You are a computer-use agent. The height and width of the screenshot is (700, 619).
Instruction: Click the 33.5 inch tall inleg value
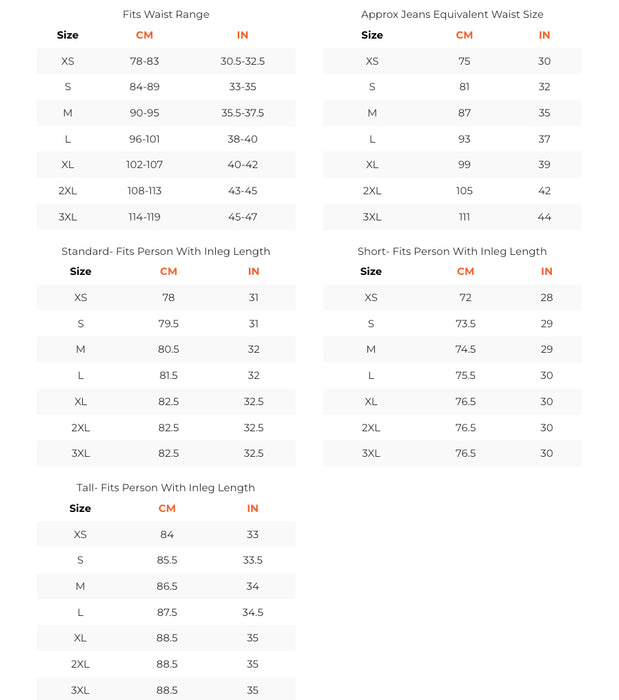pyautogui.click(x=253, y=560)
